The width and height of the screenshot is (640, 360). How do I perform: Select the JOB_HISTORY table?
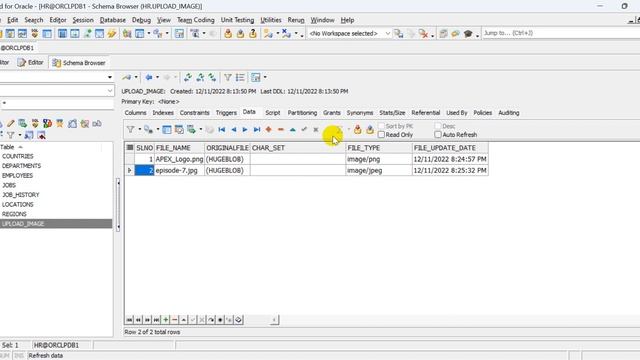pos(20,195)
